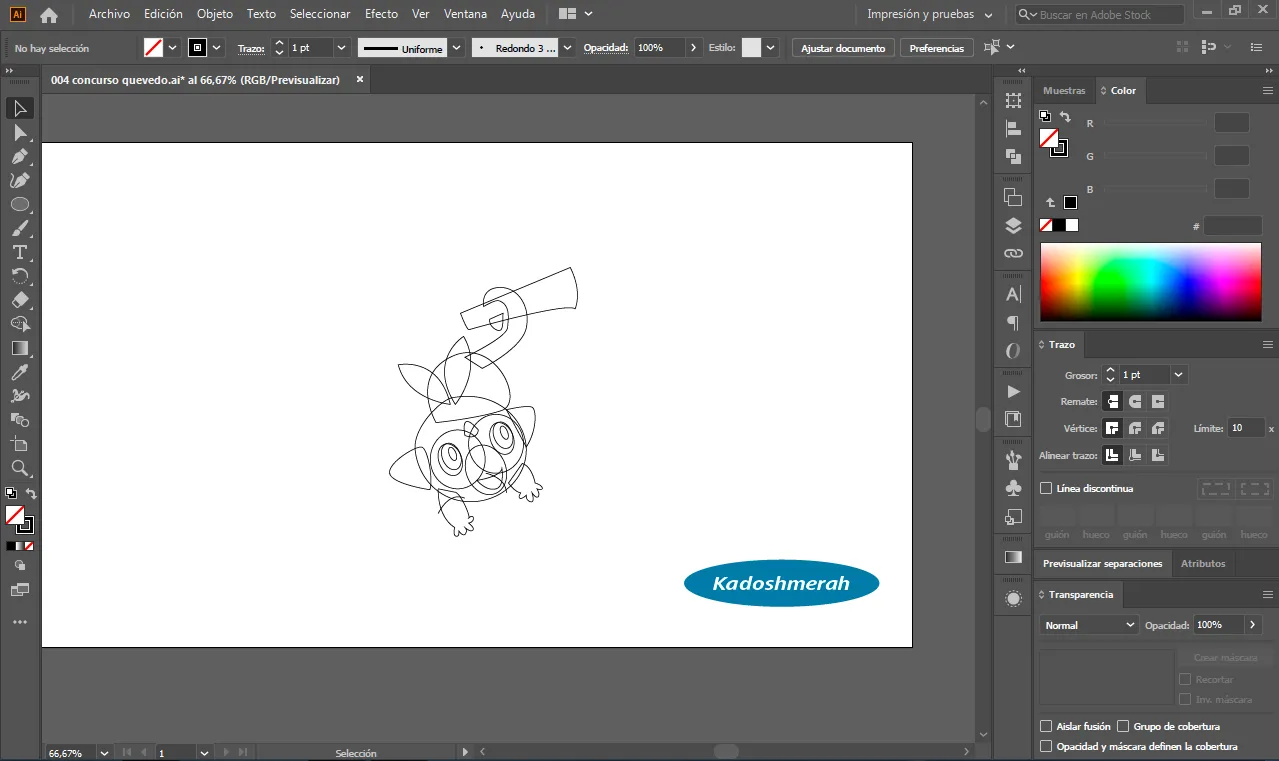Switch to the Atributos tab
This screenshot has width=1279, height=761.
coord(1203,563)
